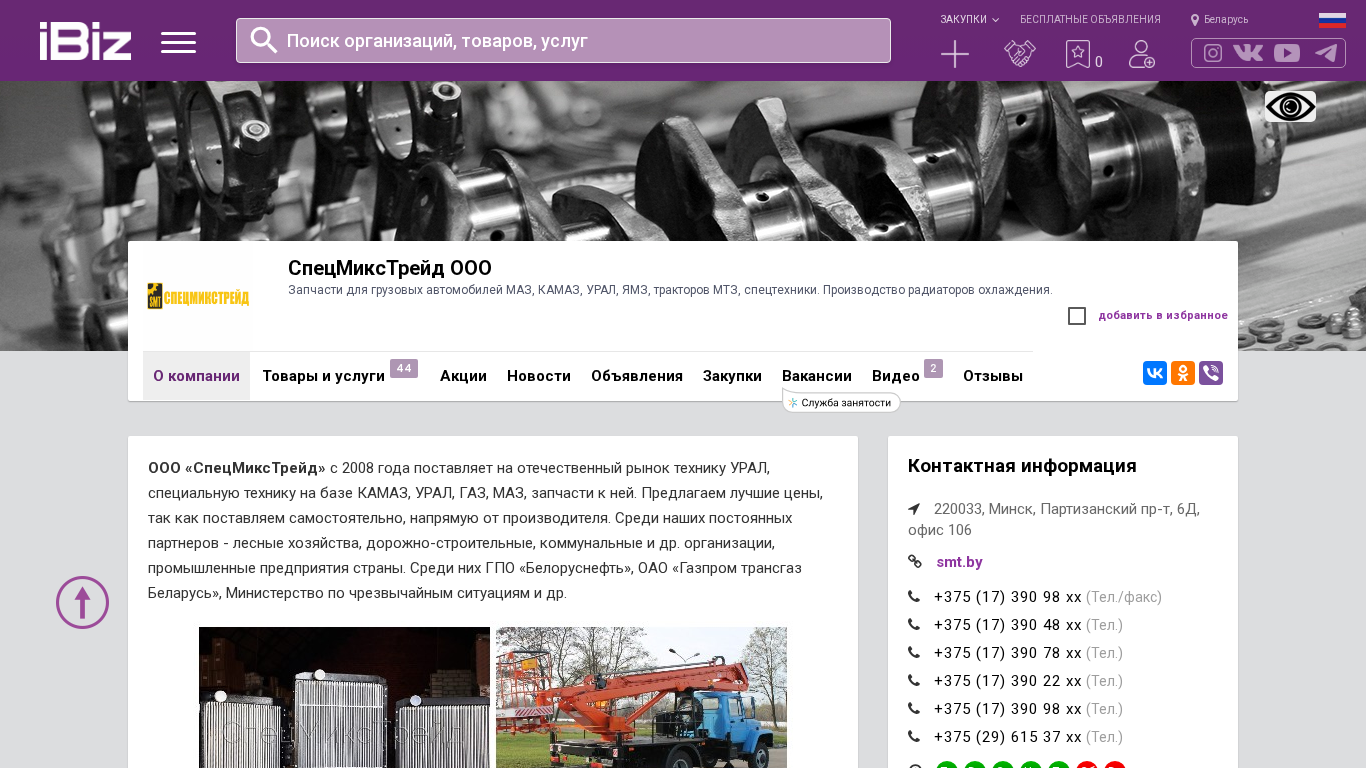Click the scroll to top arrow

(x=82, y=602)
